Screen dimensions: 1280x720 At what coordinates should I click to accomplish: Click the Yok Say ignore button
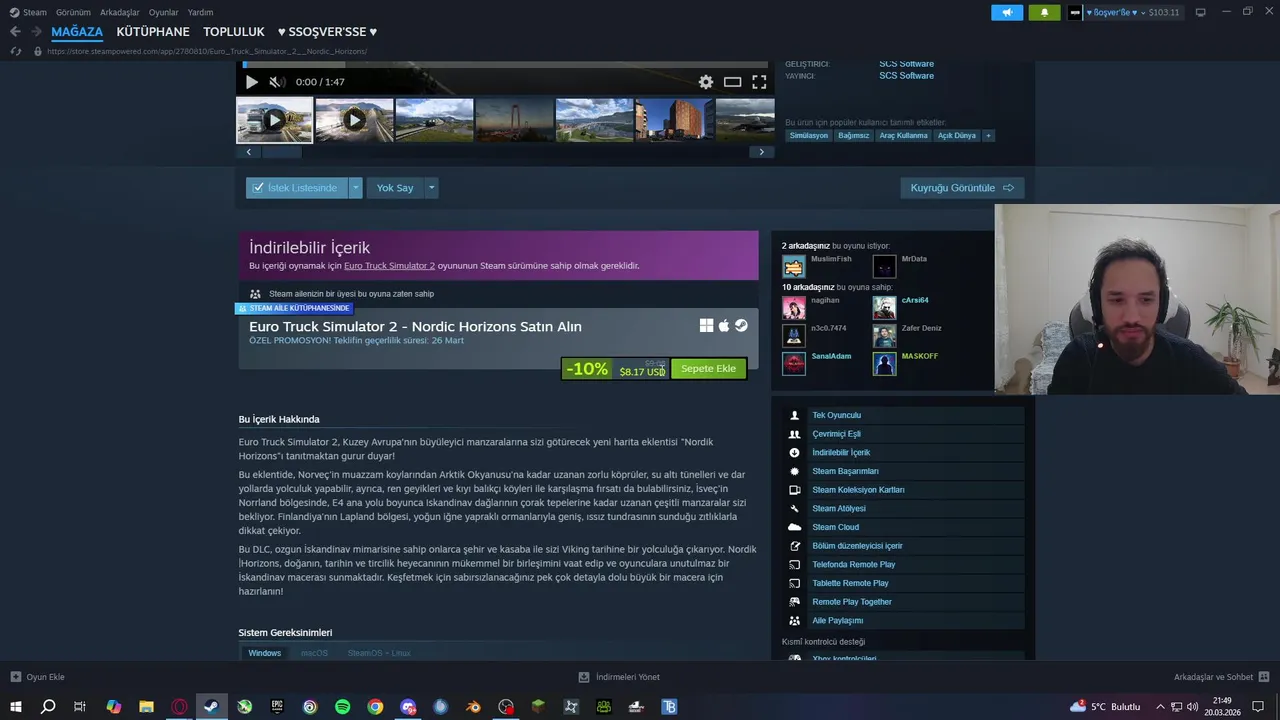(395, 187)
